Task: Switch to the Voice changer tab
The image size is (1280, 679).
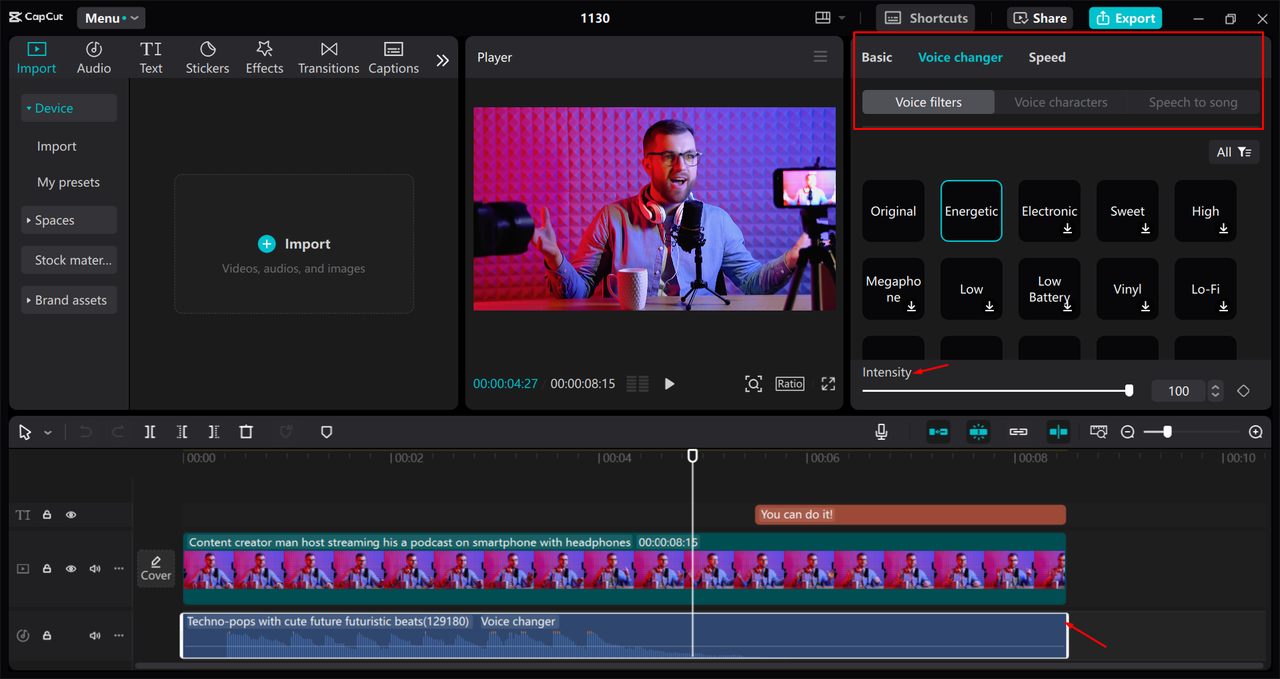Action: (x=960, y=57)
